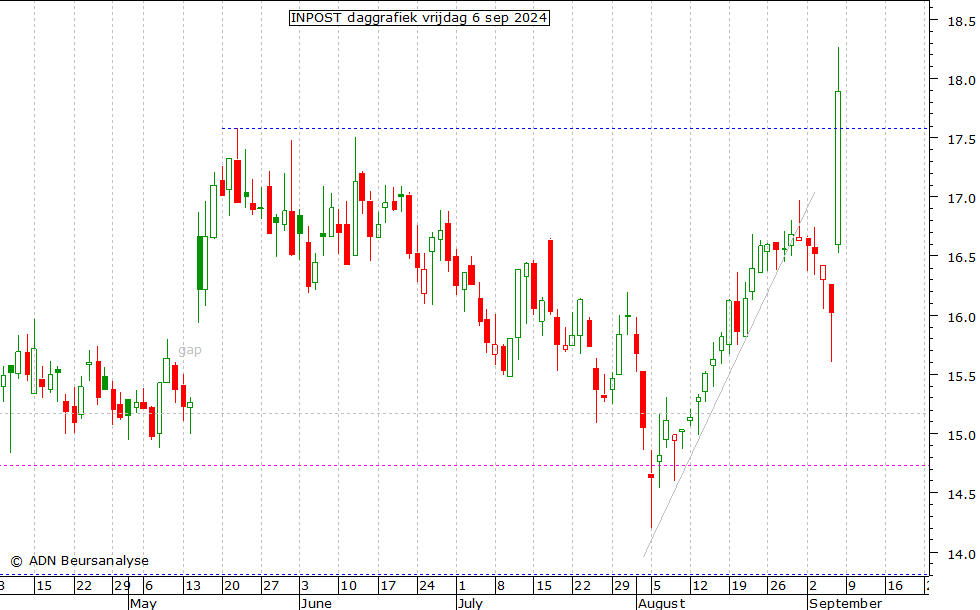Click date label 12 under August
Screen dimensions: 980x610
tap(700, 586)
